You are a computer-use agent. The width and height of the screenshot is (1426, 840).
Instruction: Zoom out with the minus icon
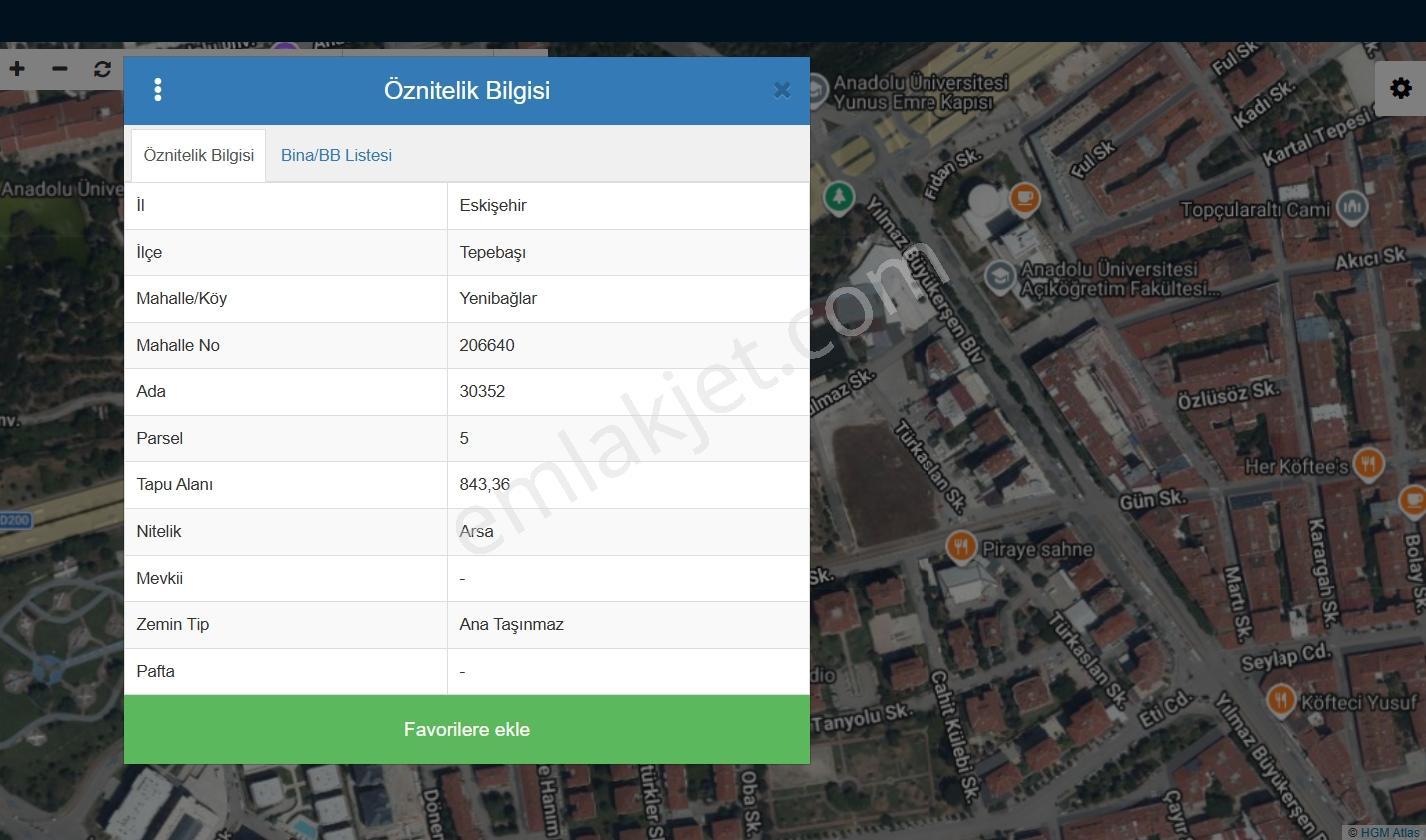[x=60, y=69]
